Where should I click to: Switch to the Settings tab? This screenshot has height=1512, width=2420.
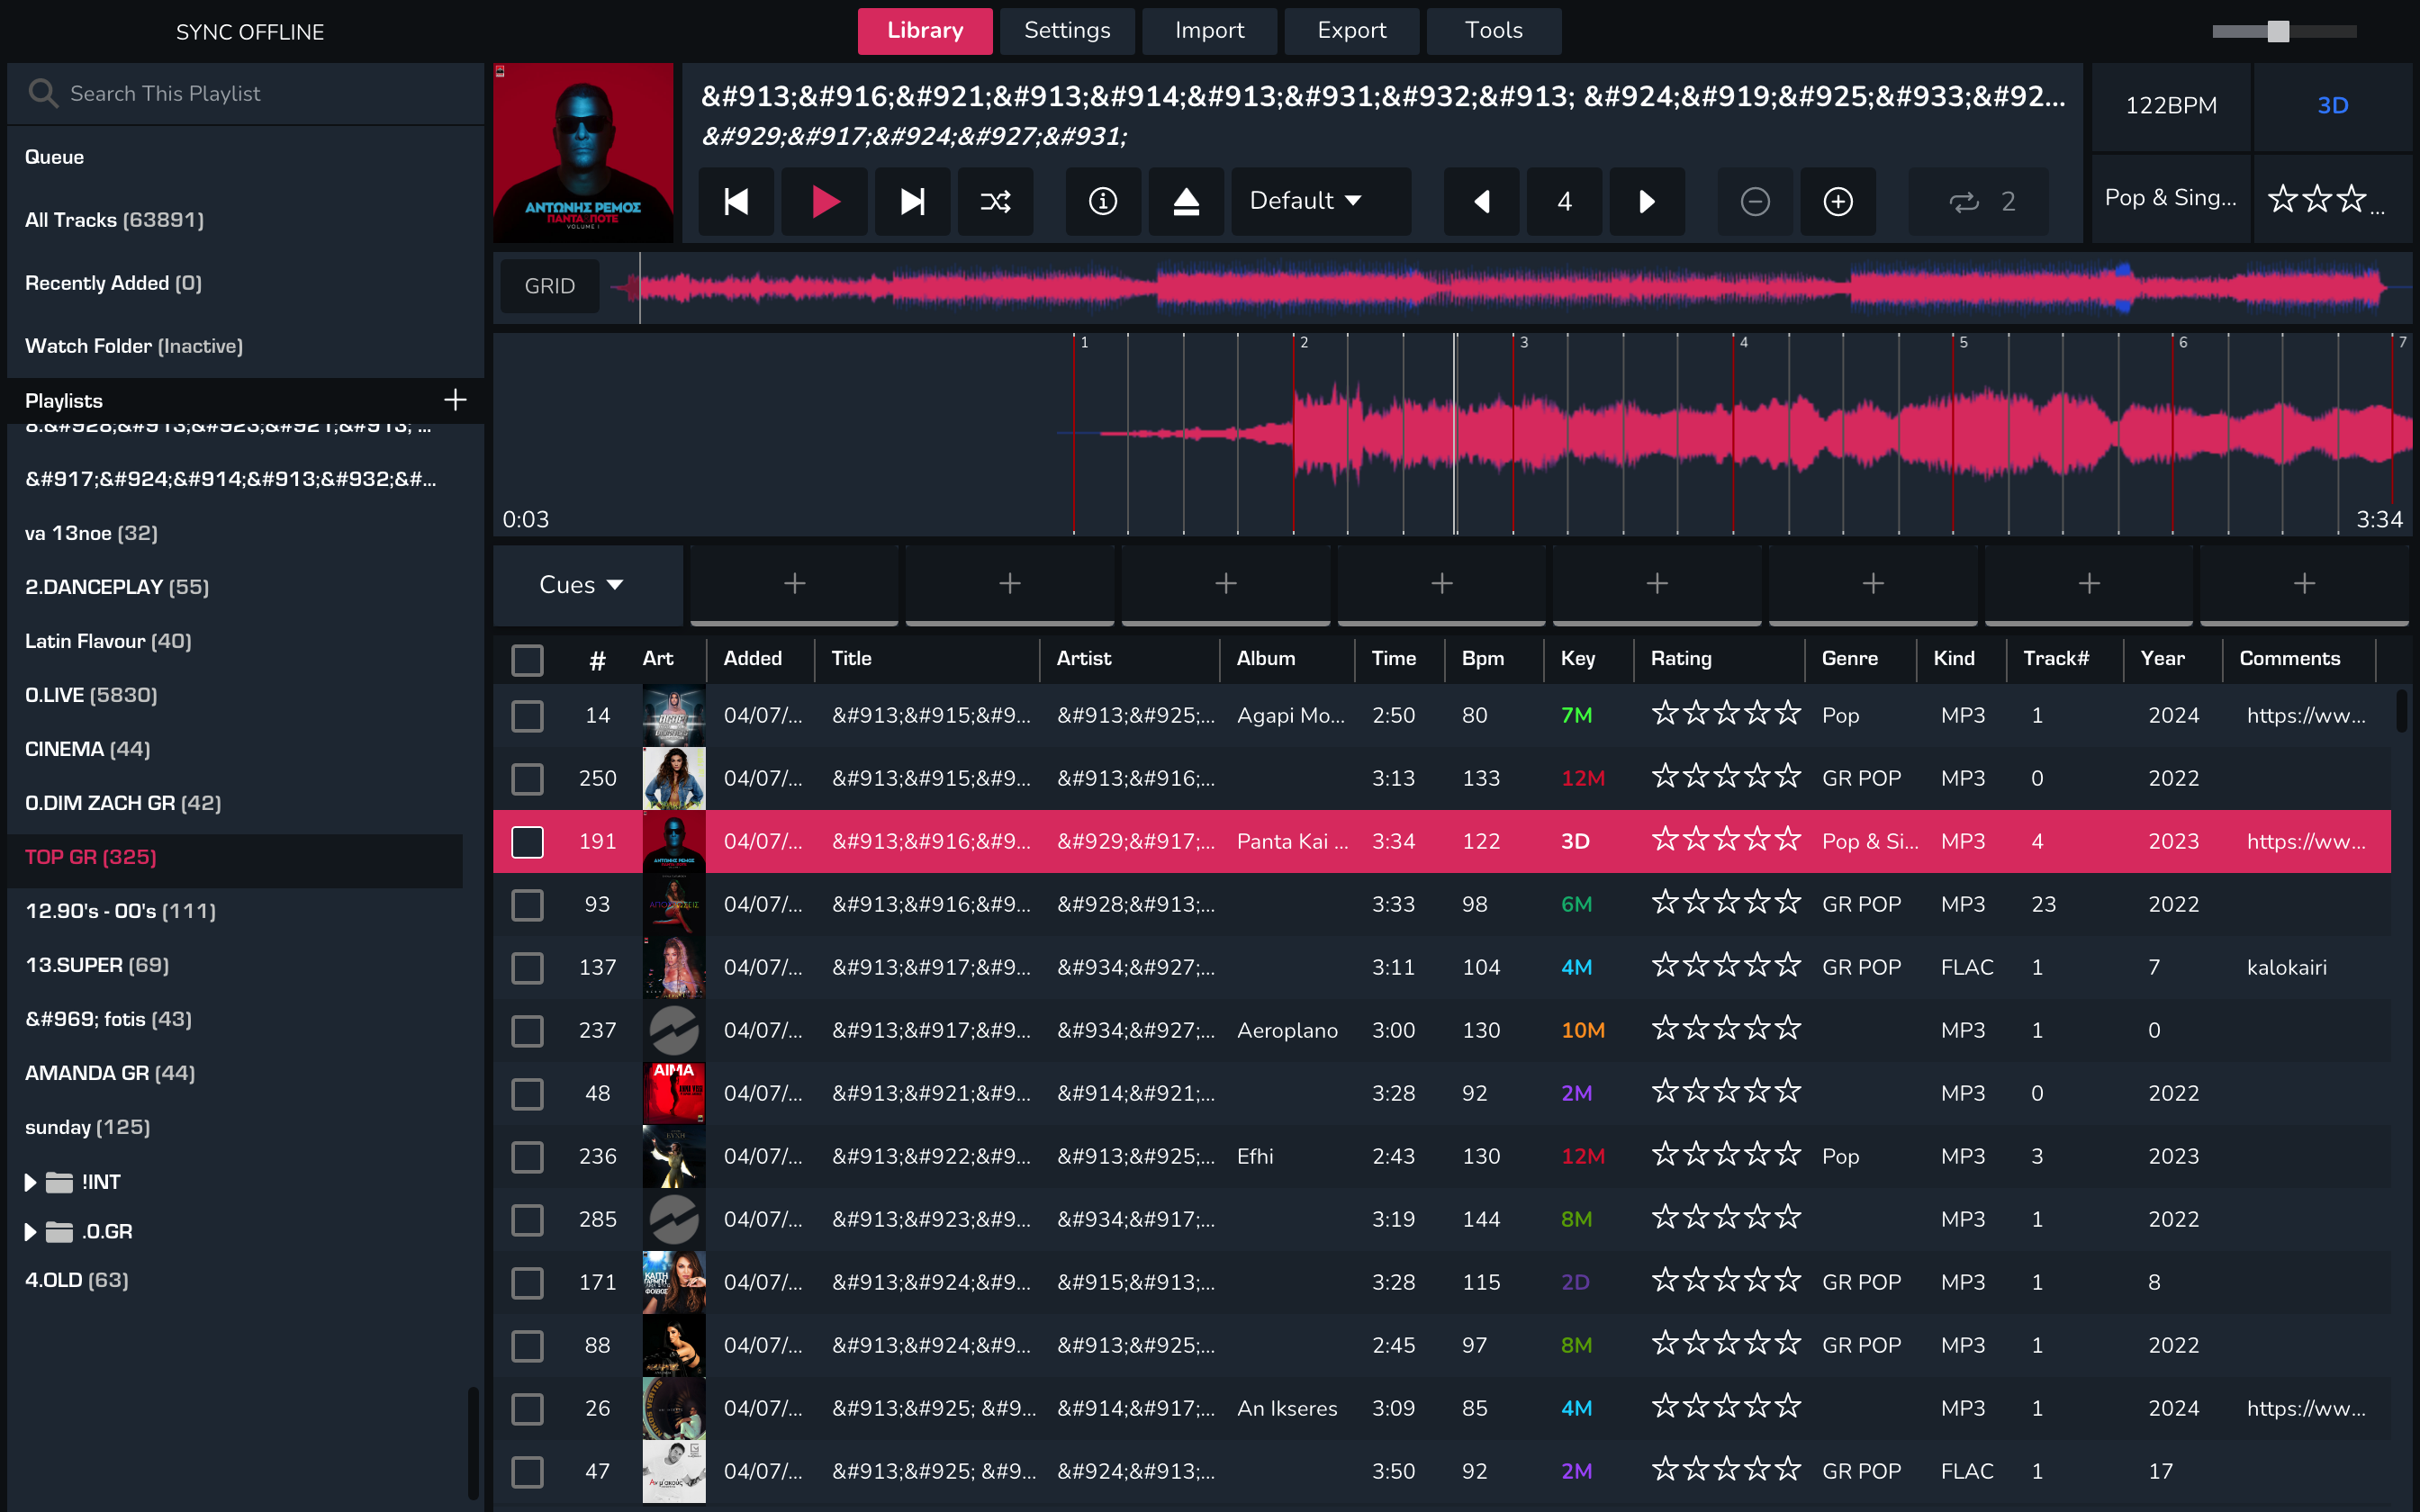(1067, 31)
